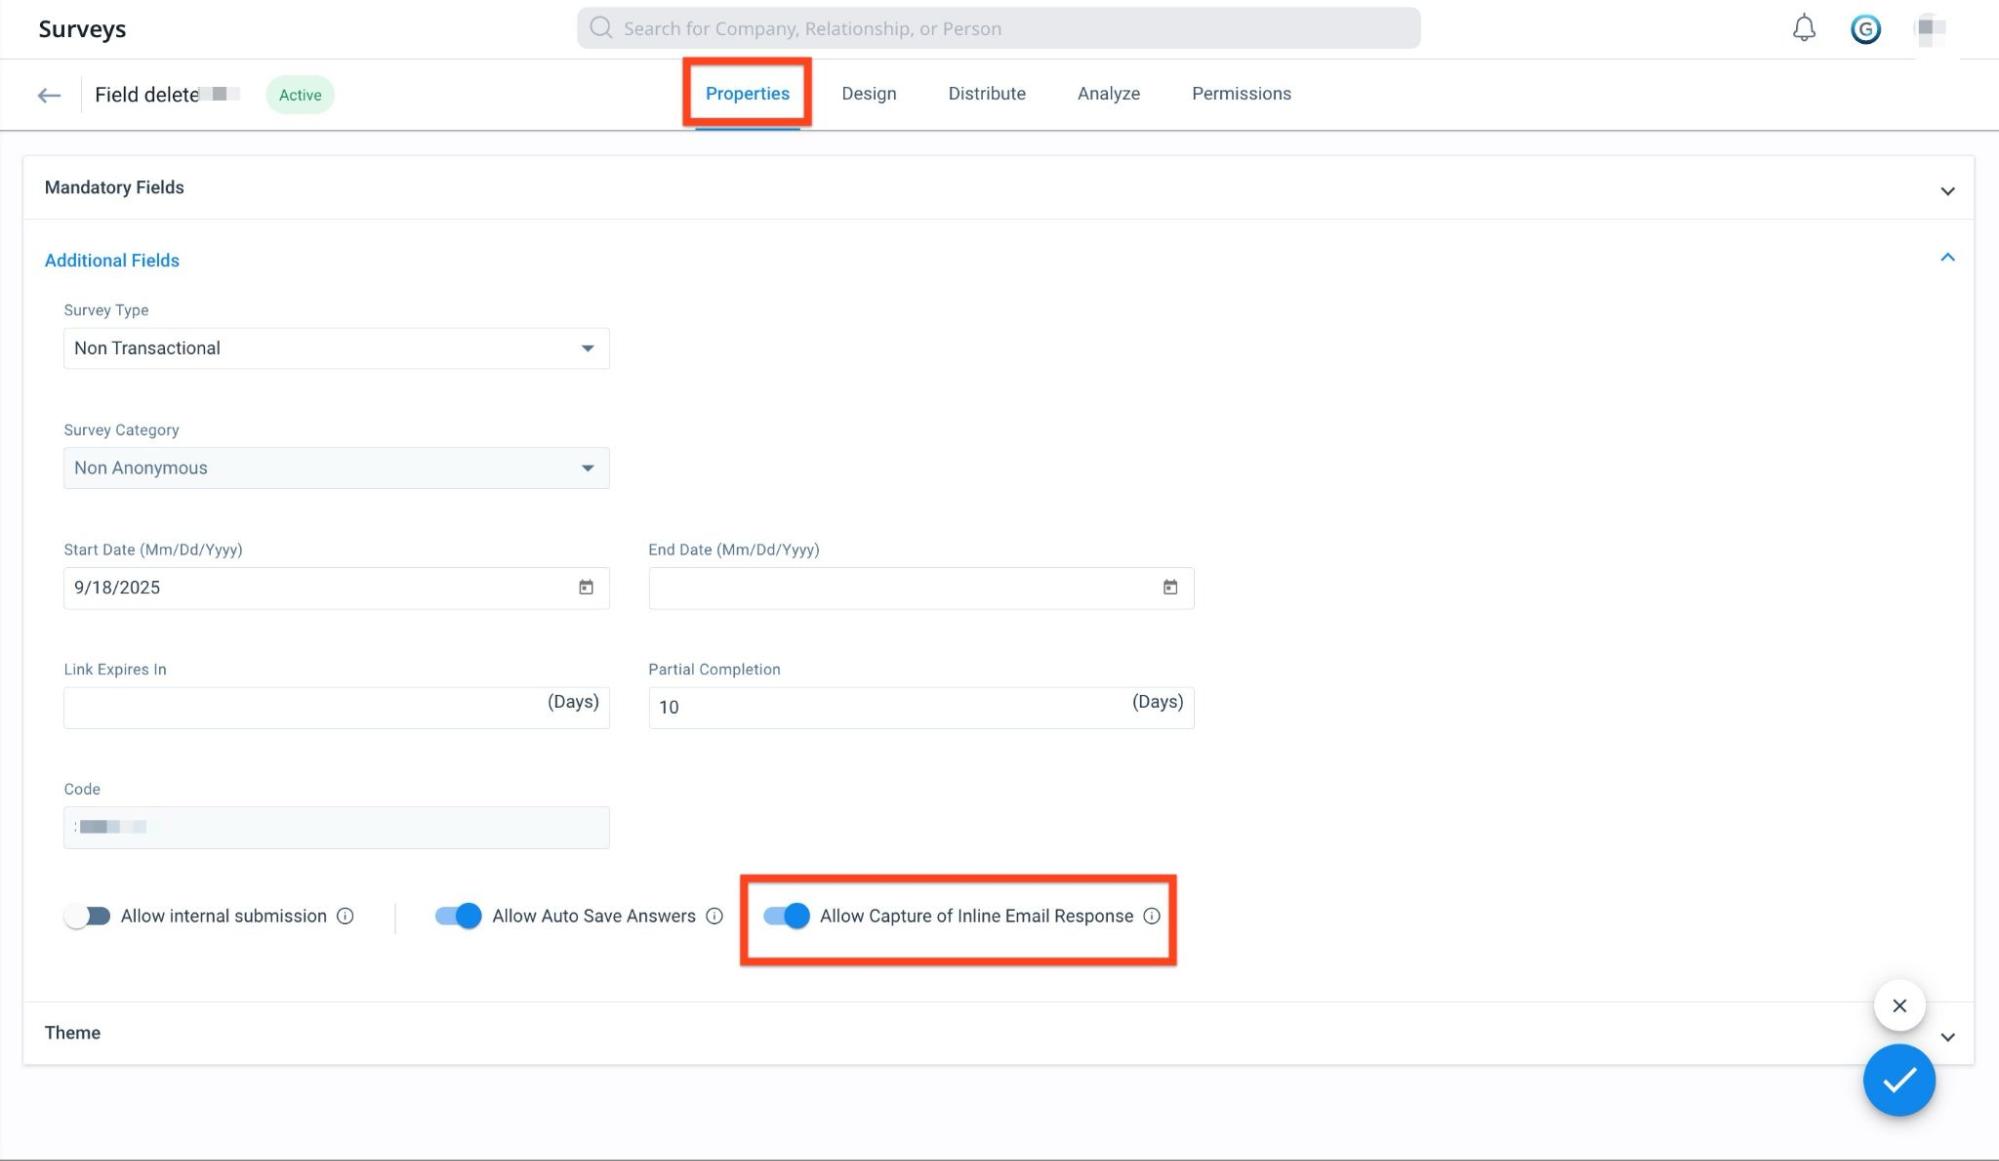Click the Link Expires In field
The width and height of the screenshot is (1999, 1161).
(x=336, y=707)
